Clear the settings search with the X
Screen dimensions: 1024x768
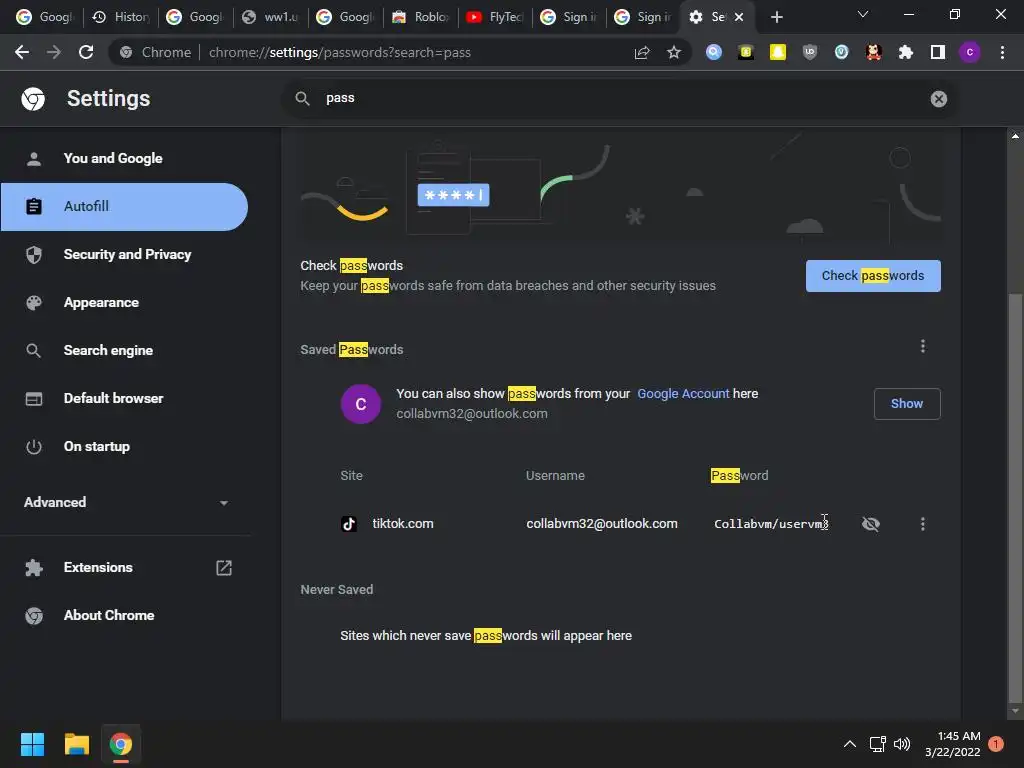(938, 99)
